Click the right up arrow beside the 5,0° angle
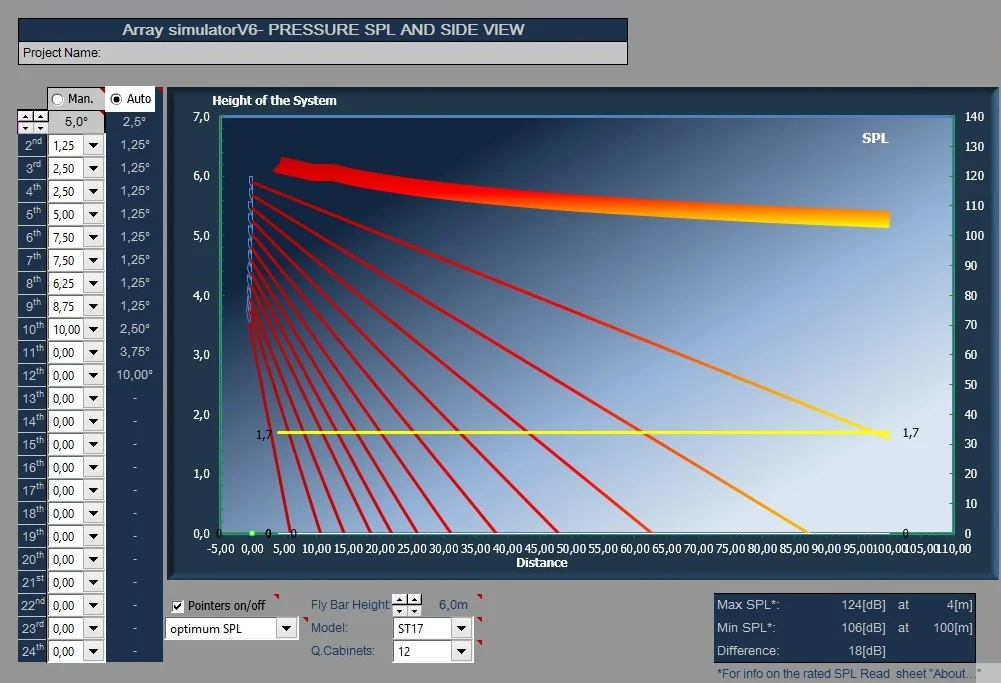This screenshot has height=683, width=1001. click(x=40, y=116)
